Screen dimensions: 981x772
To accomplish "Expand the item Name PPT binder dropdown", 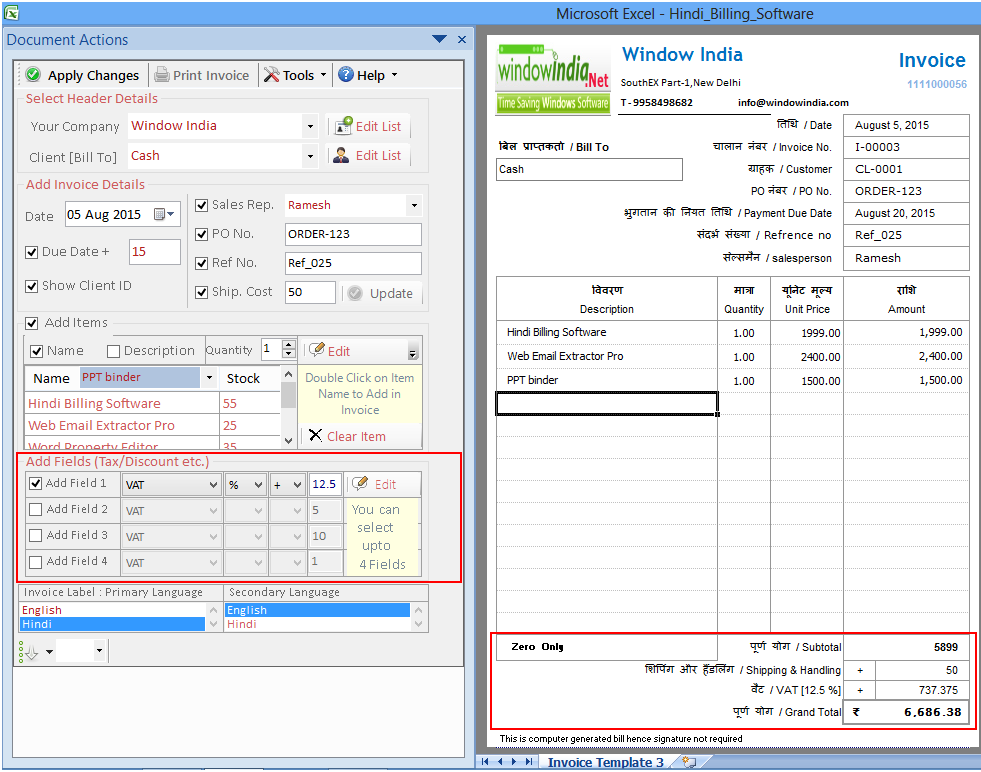I will 209,378.
